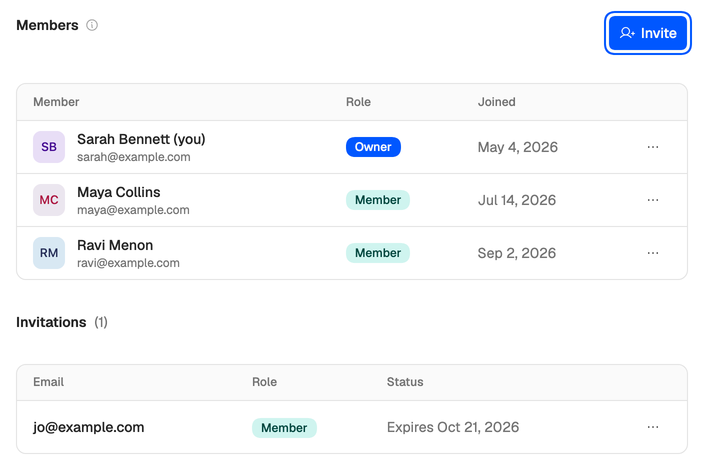The height and width of the screenshot is (470, 704).
Task: Click the joined date Sep 2, 2026
Action: (x=517, y=253)
